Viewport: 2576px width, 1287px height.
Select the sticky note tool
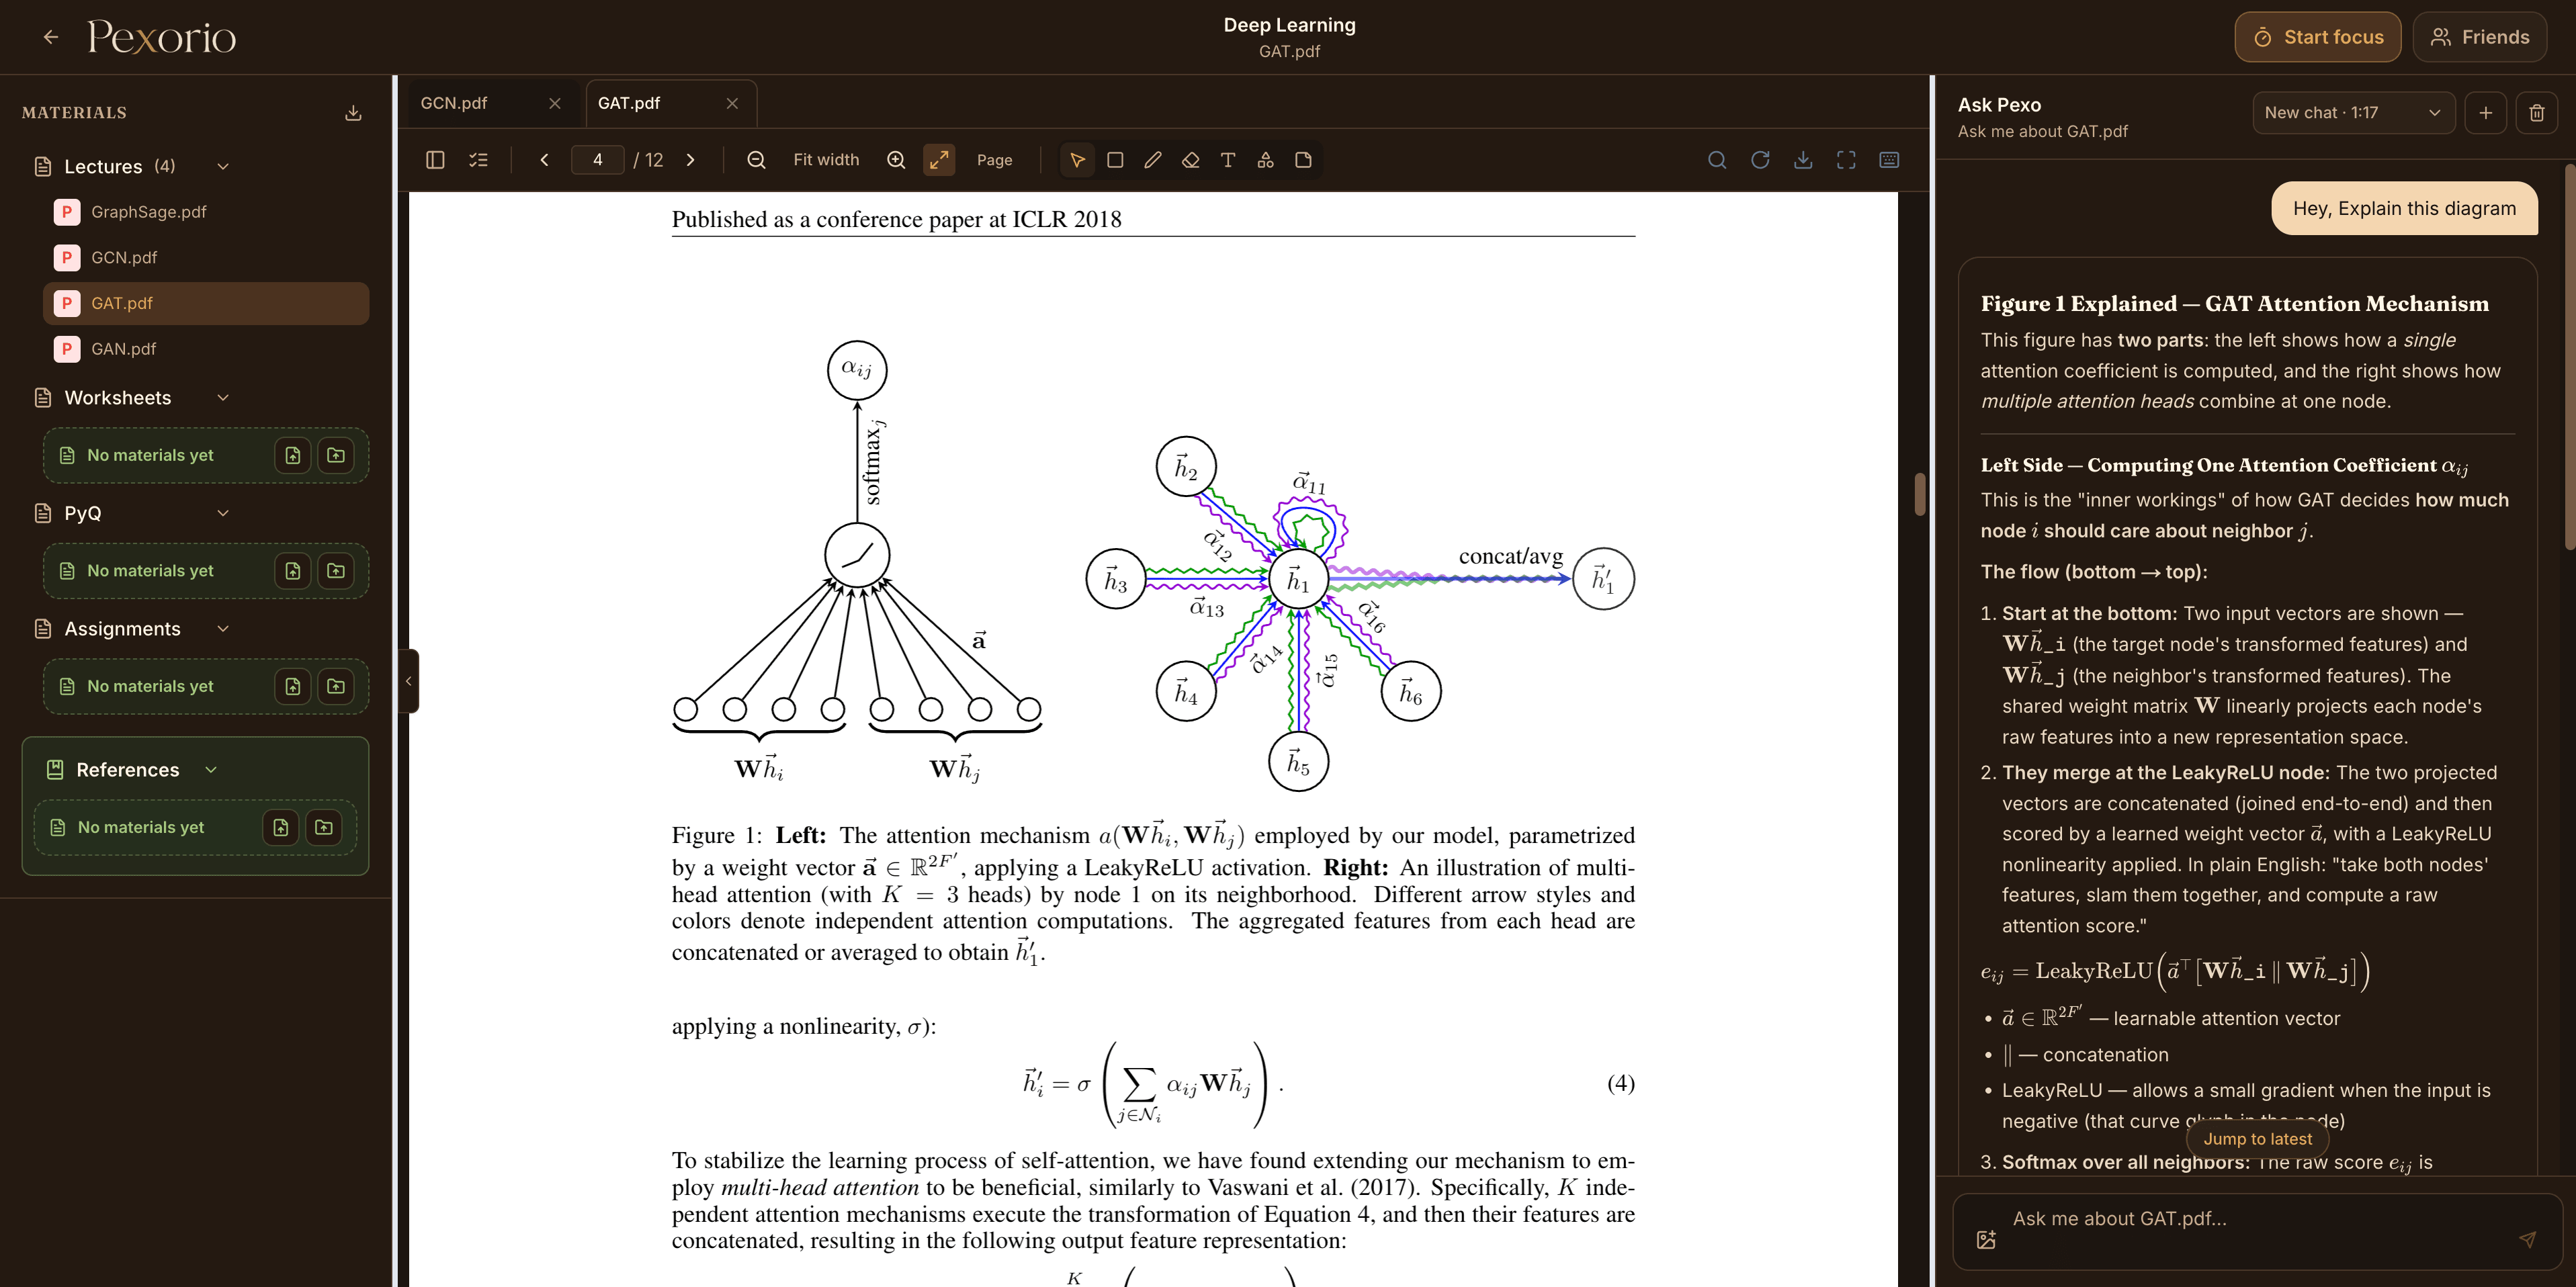[x=1303, y=160]
